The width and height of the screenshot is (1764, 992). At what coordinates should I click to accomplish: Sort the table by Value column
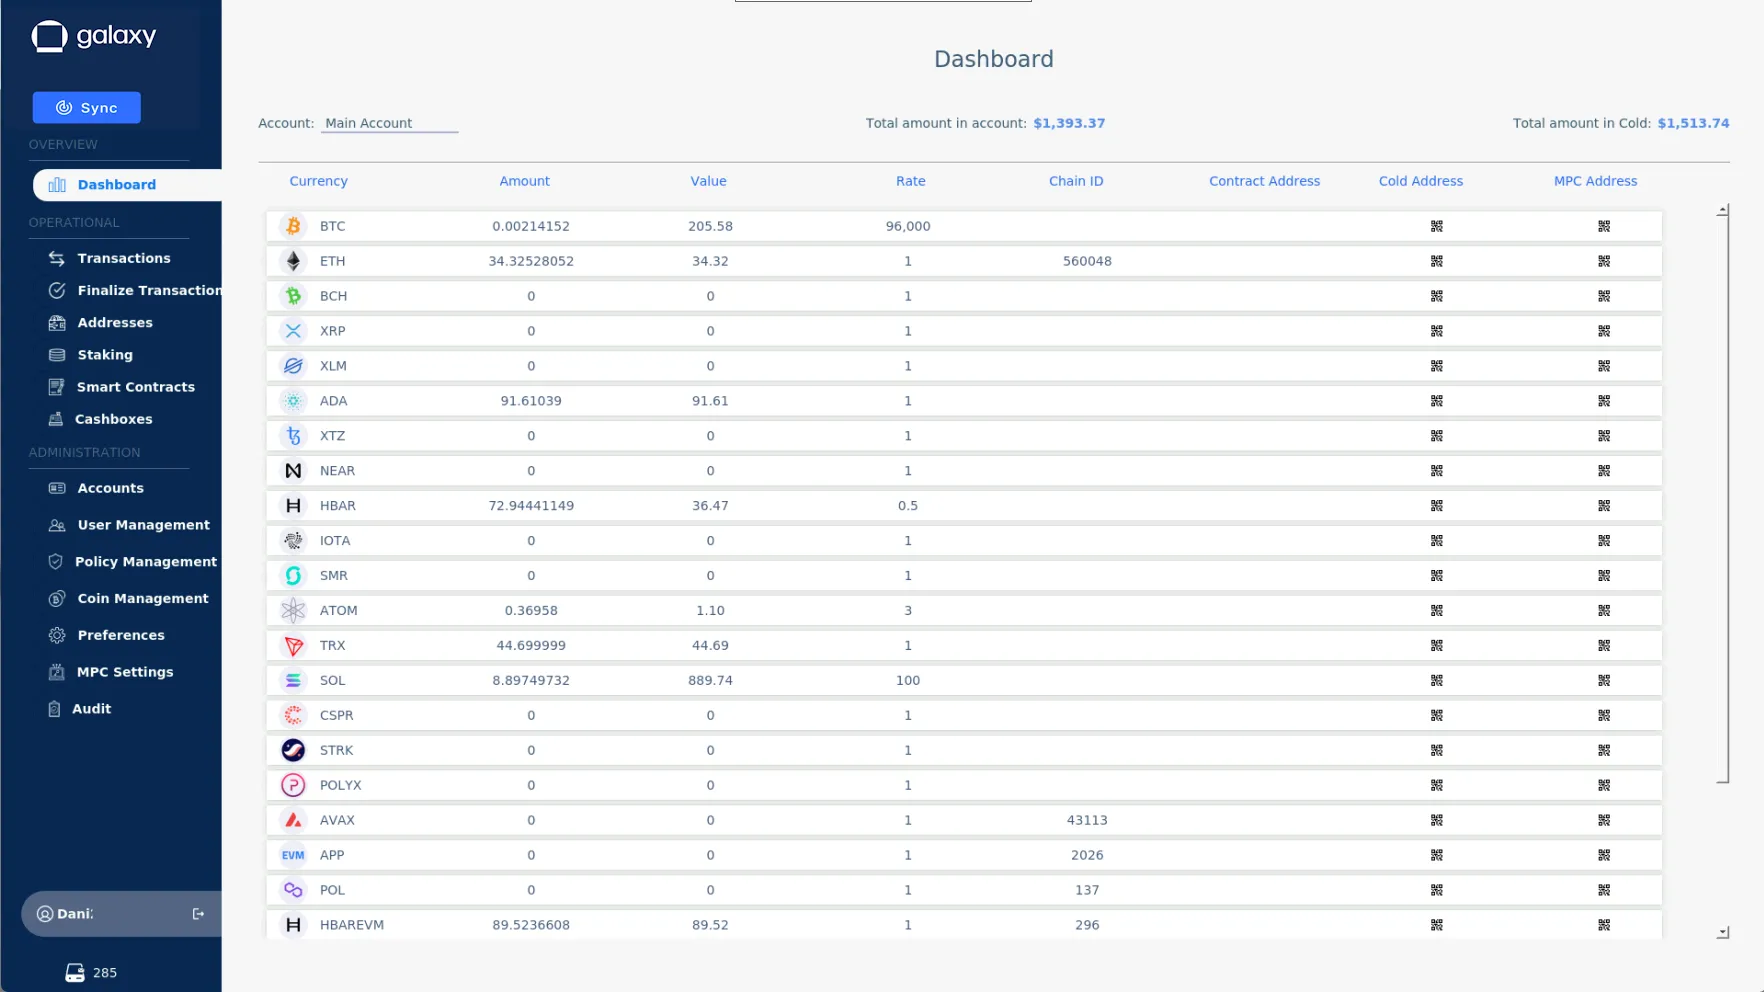pos(708,181)
